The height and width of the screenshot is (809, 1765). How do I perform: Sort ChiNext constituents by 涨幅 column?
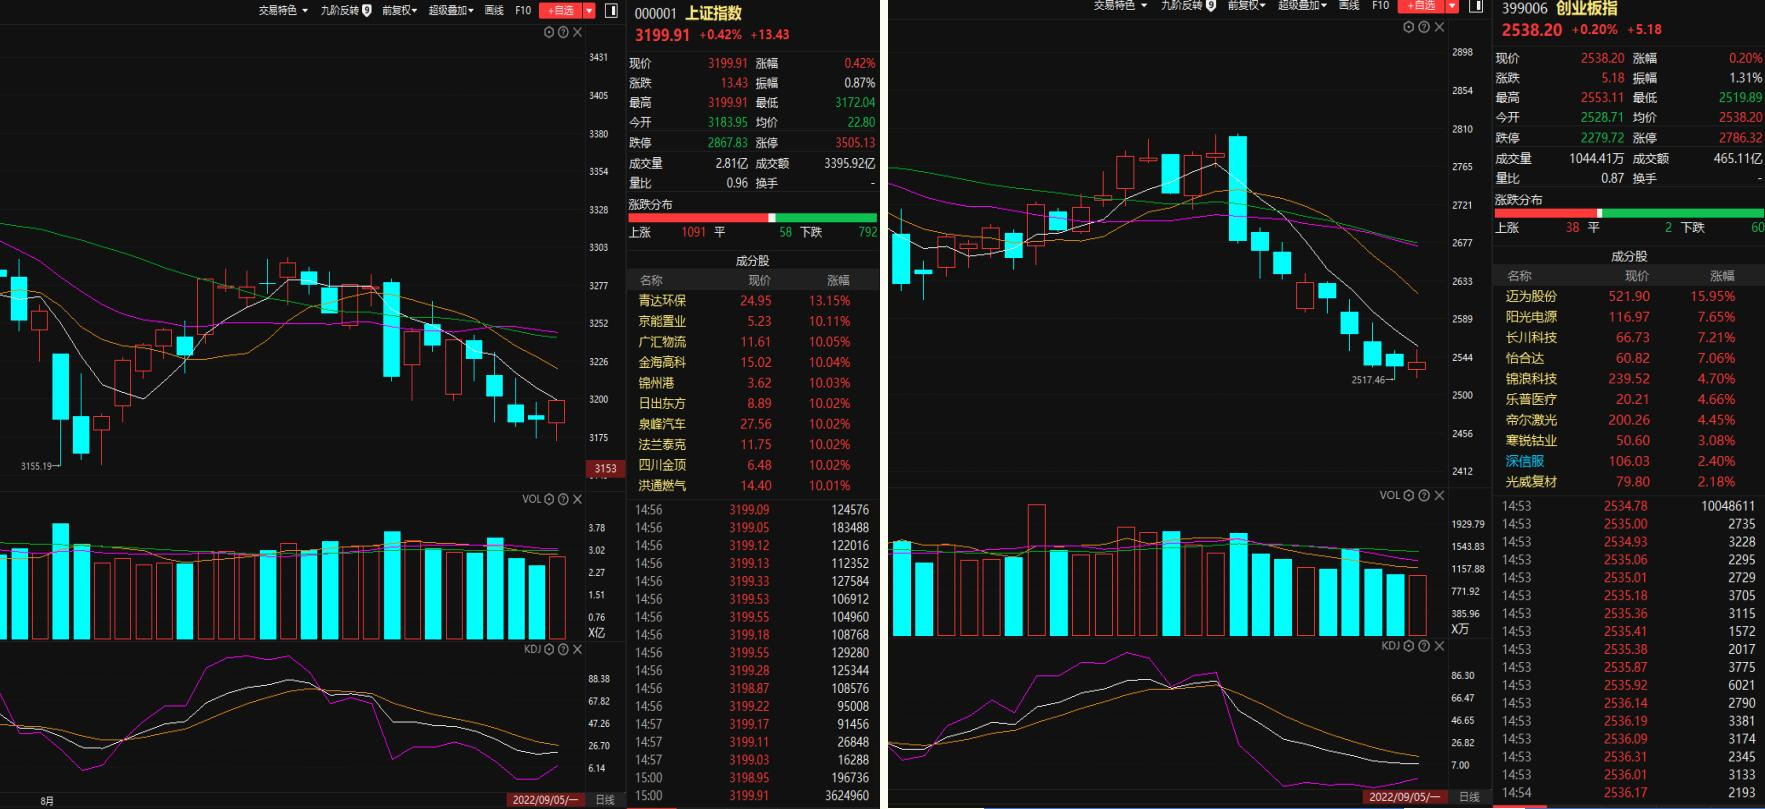tap(1723, 275)
